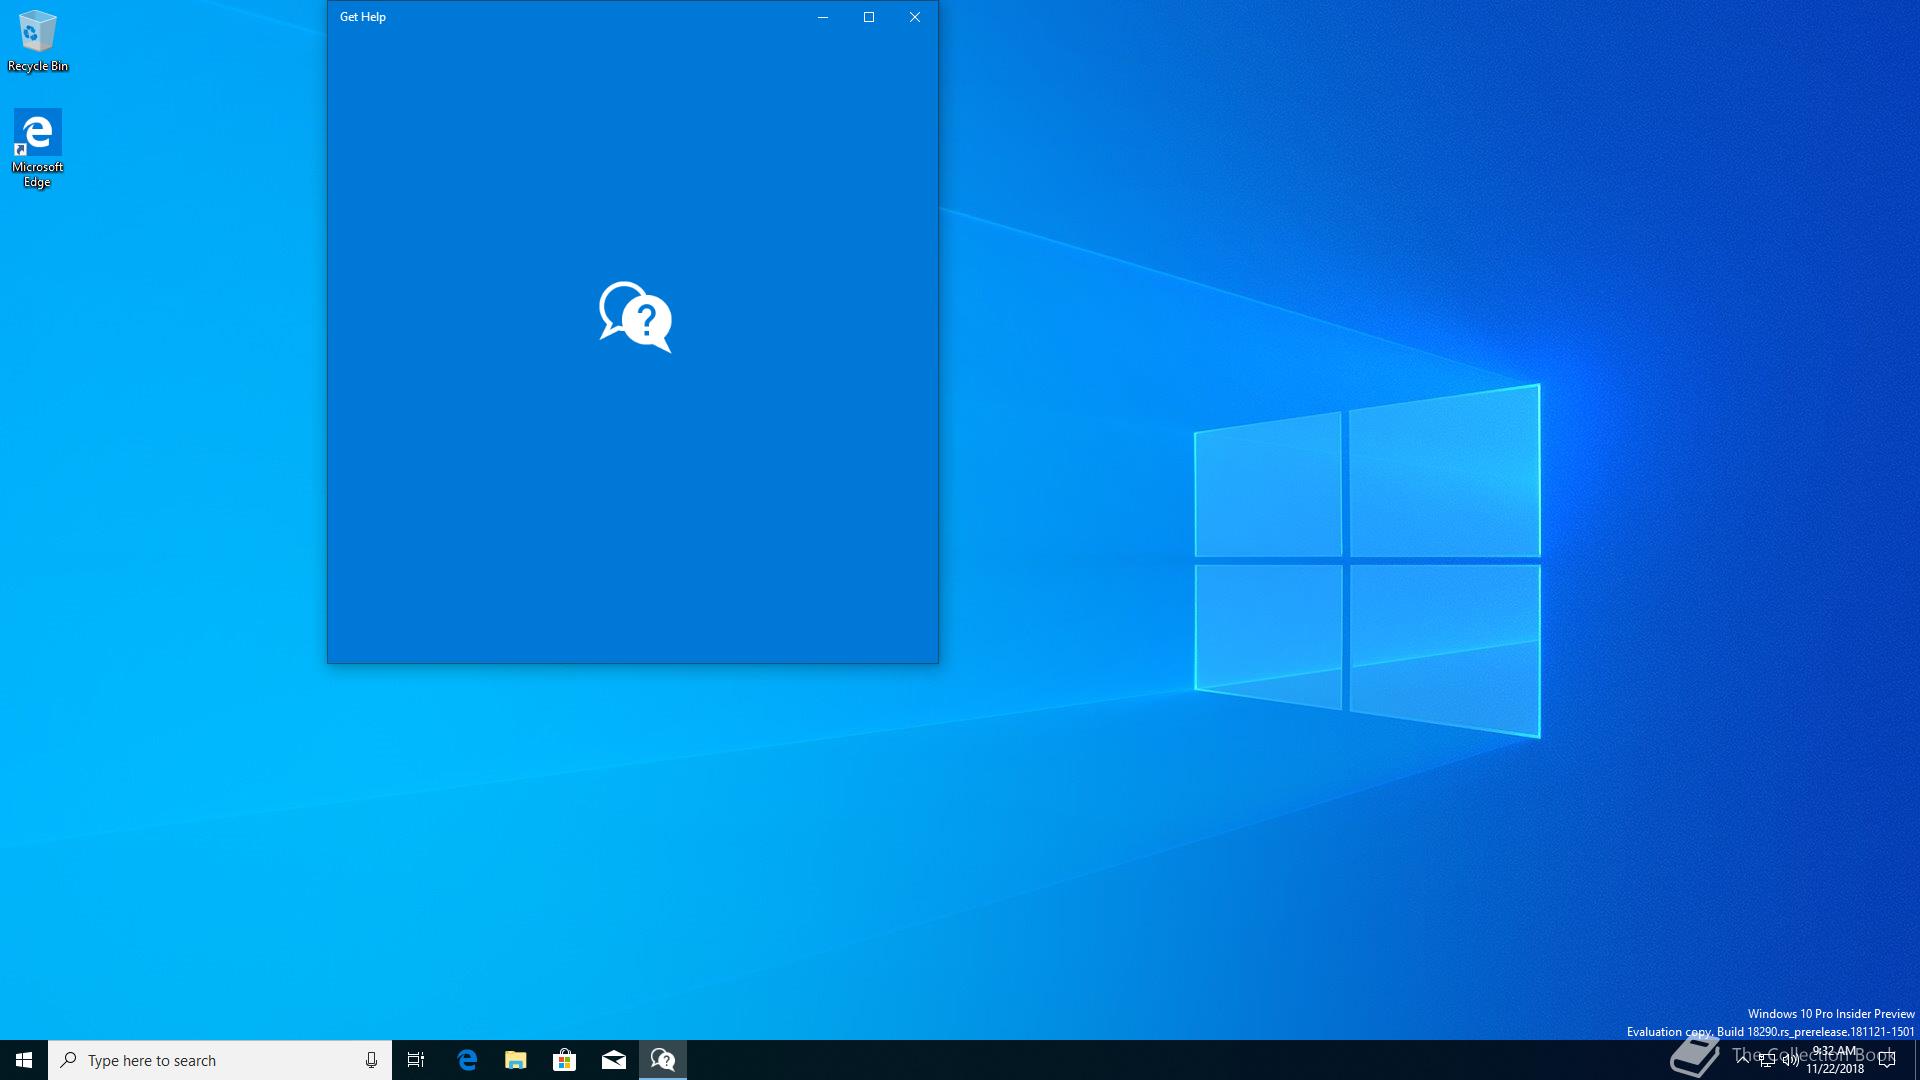Maximize the Get Help window
This screenshot has width=1920, height=1080.
(x=869, y=17)
